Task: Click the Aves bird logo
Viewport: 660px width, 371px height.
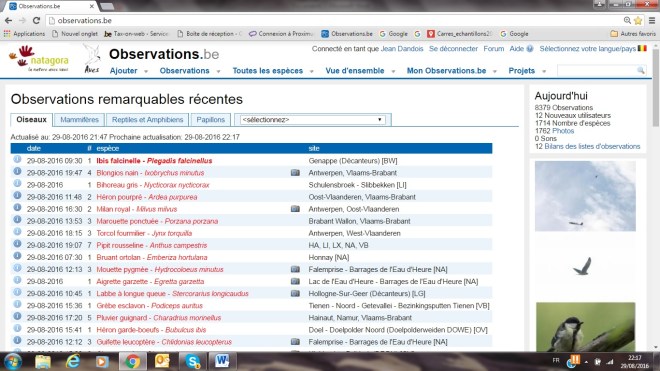Action: [92, 59]
